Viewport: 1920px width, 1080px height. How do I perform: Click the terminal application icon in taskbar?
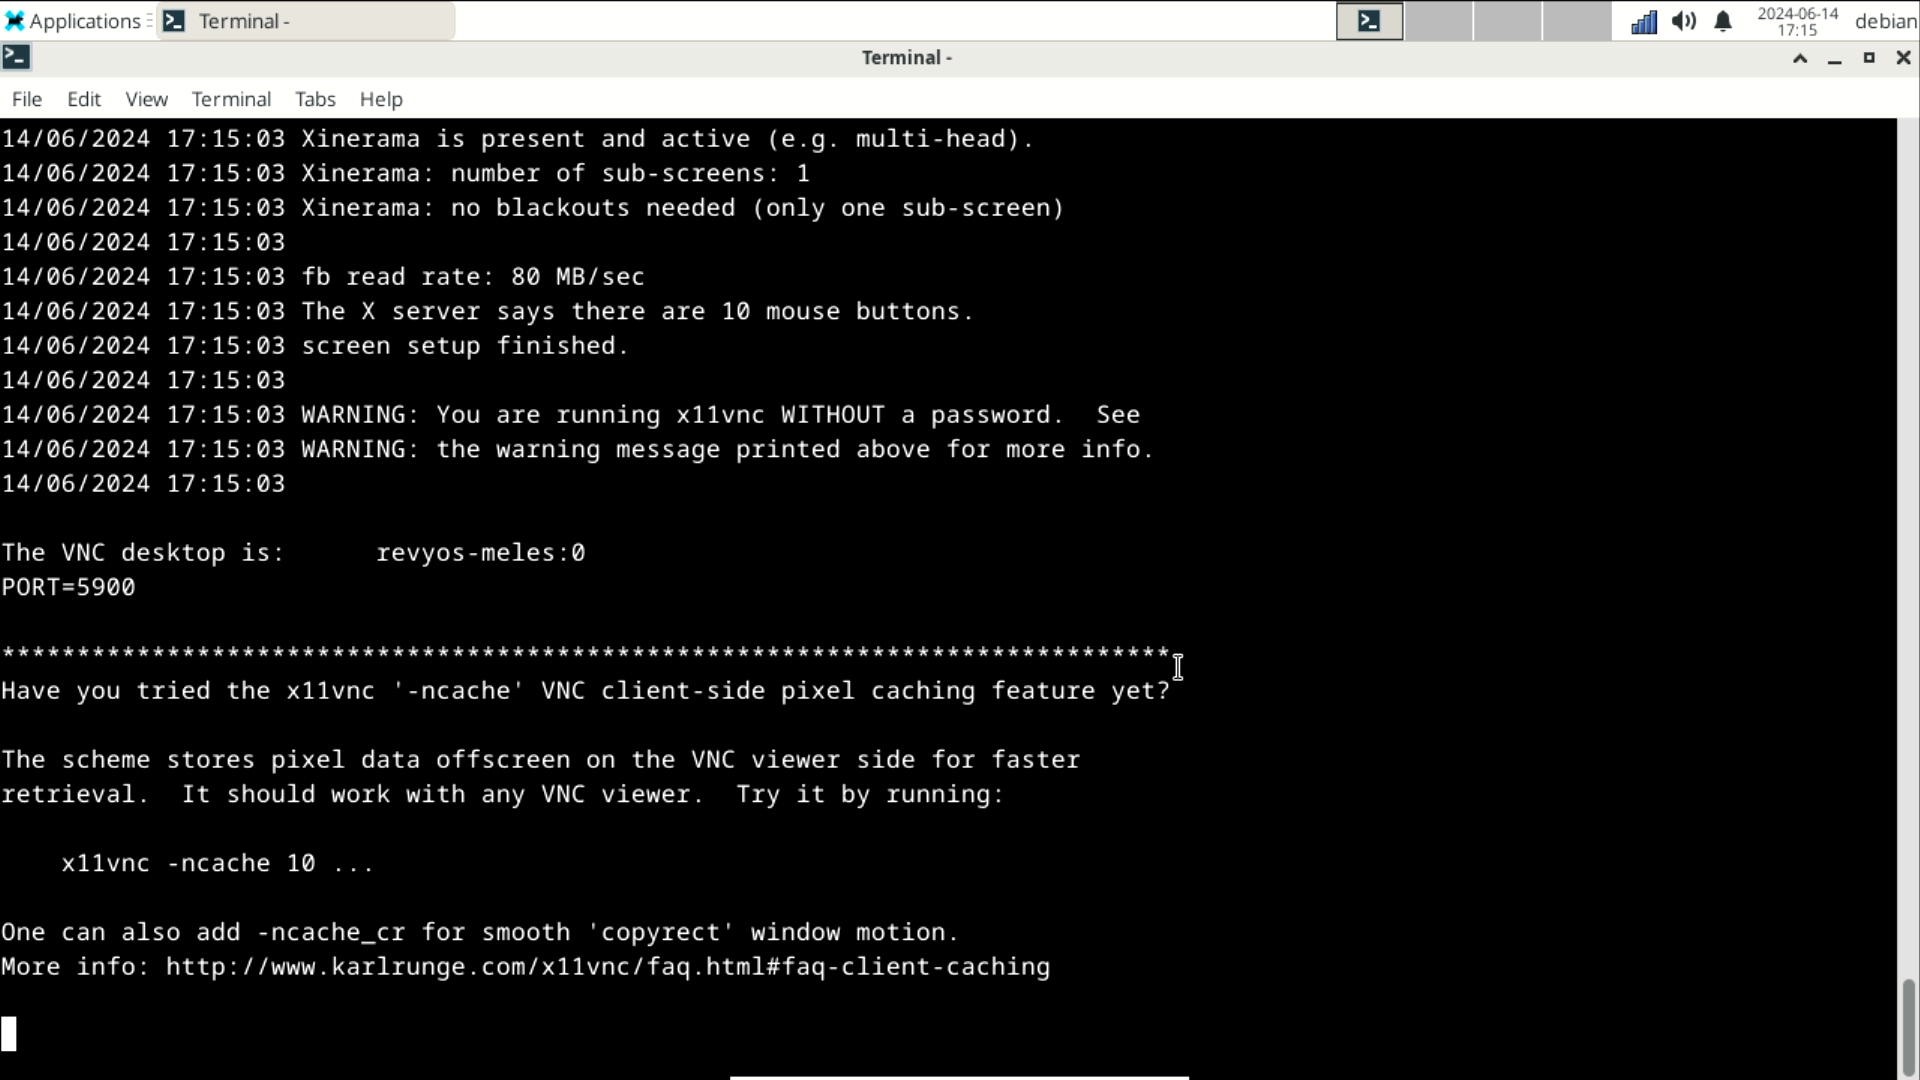coord(174,20)
